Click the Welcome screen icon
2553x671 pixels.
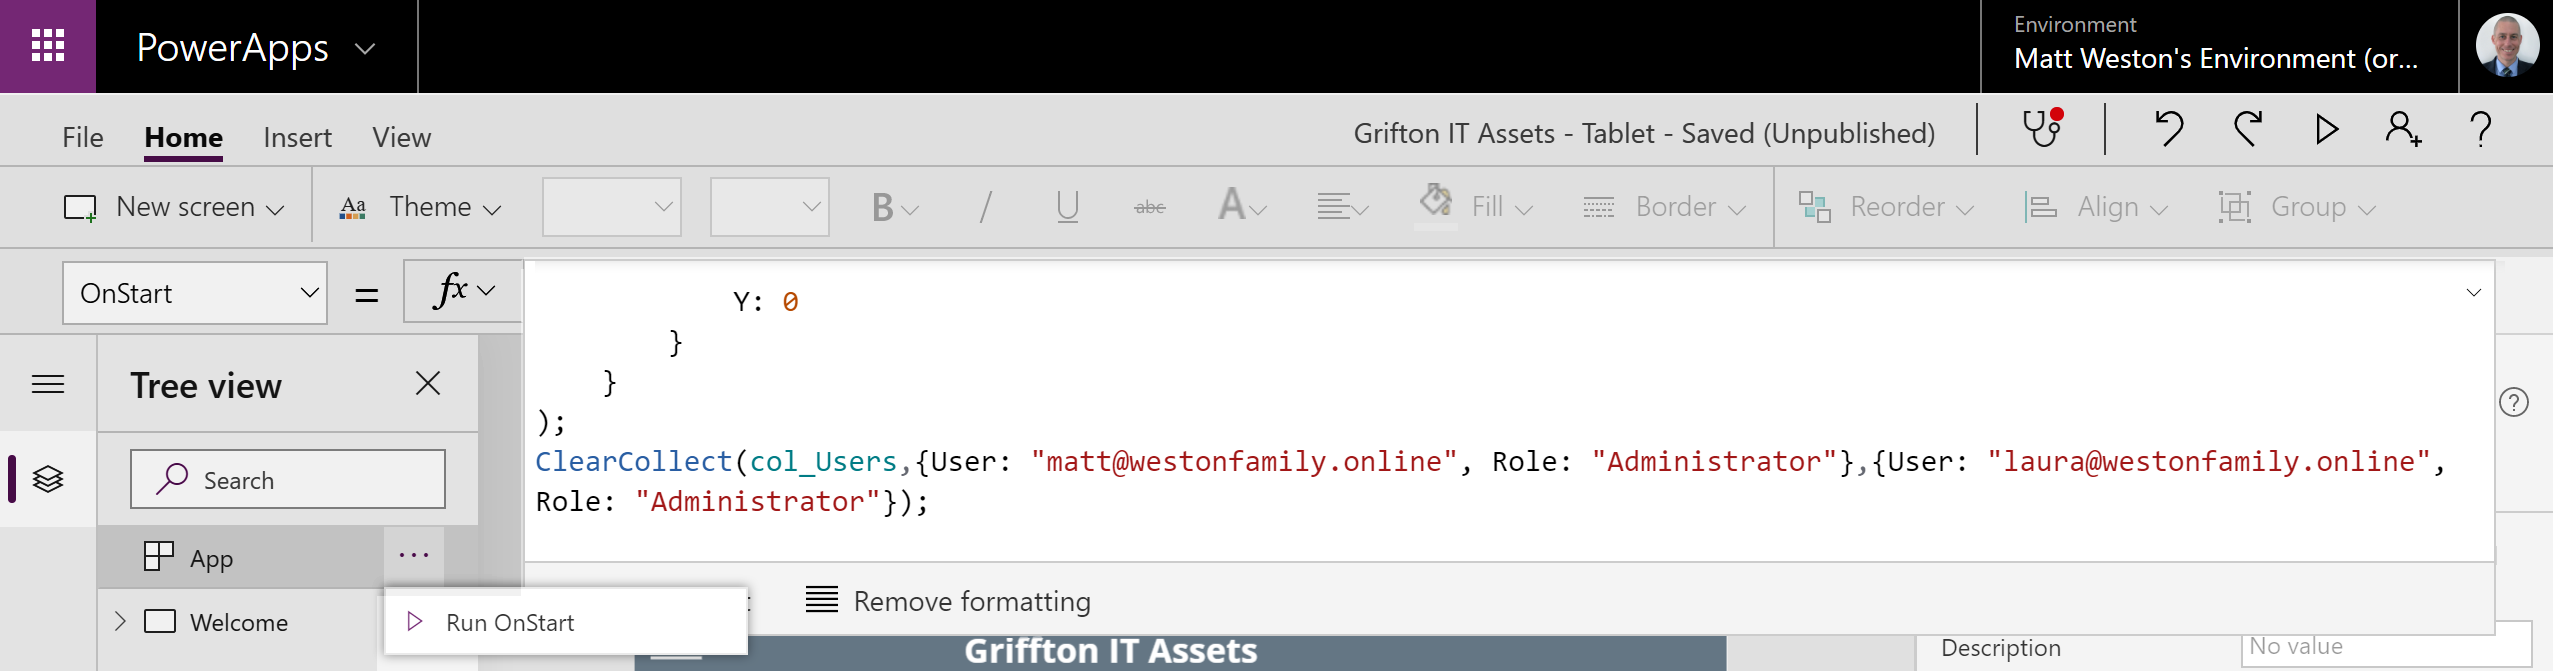160,622
